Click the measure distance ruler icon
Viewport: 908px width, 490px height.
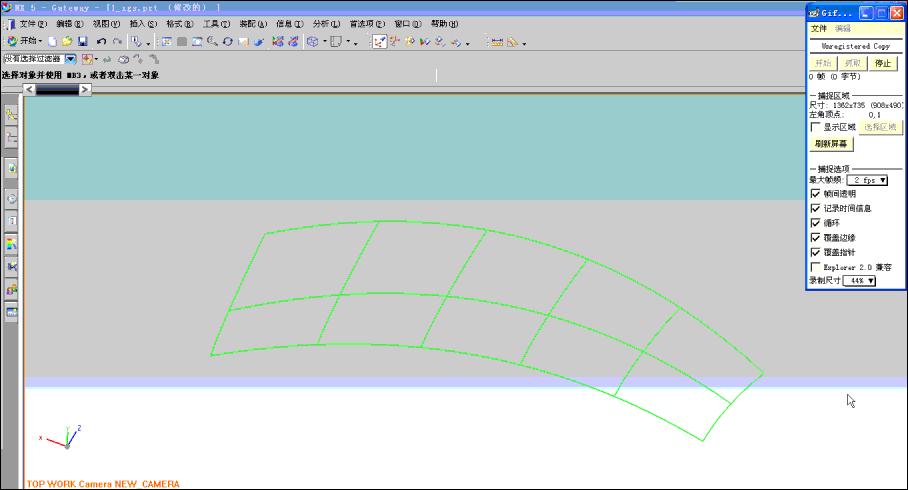tap(497, 42)
